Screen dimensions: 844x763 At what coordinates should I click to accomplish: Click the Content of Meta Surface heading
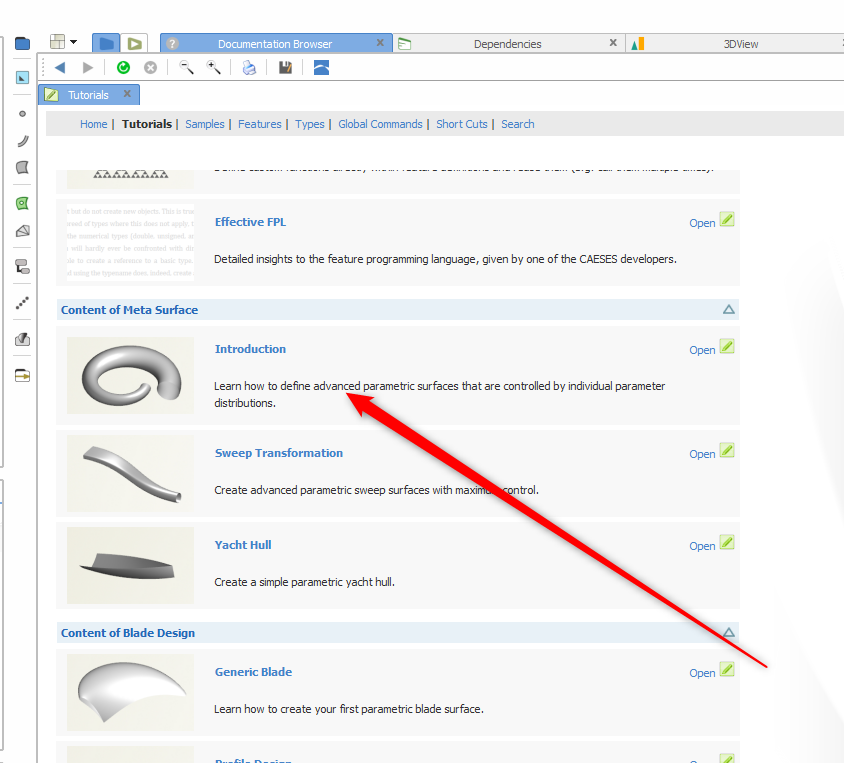tap(129, 310)
